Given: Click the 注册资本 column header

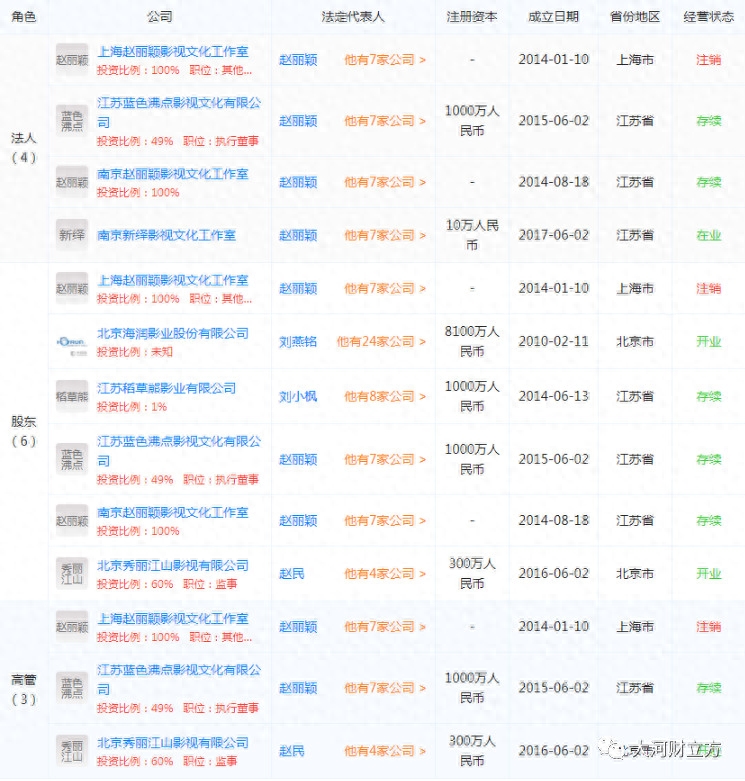Looking at the screenshot, I should click(x=472, y=18).
